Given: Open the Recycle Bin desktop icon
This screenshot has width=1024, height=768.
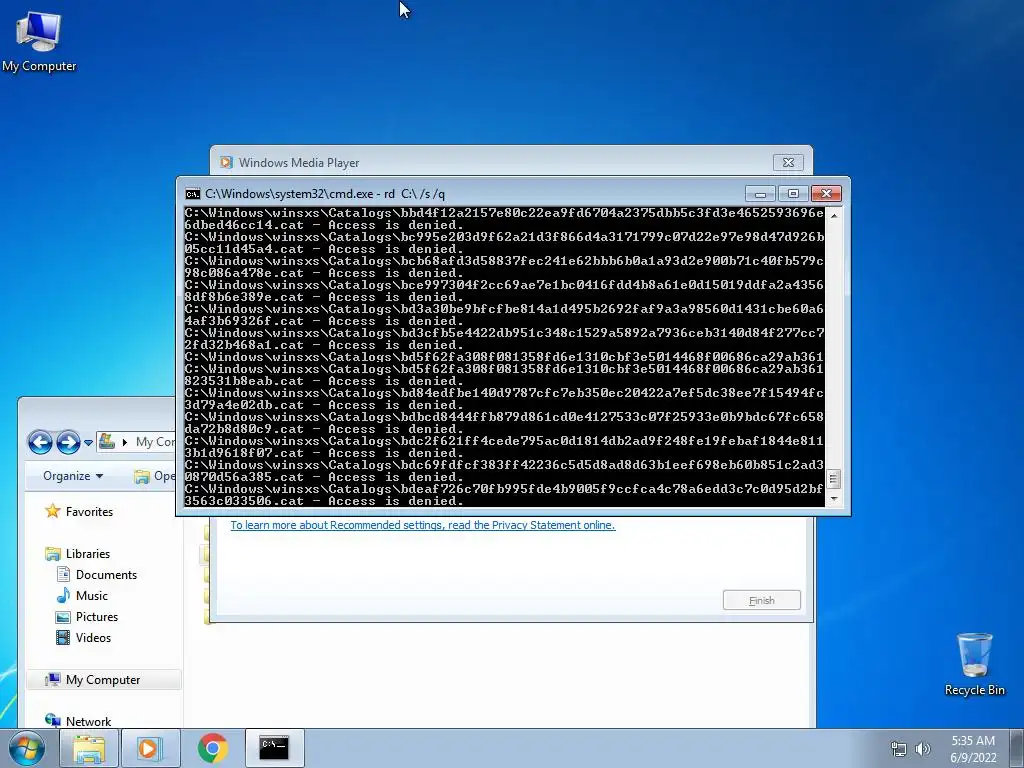Looking at the screenshot, I should click(x=974, y=664).
